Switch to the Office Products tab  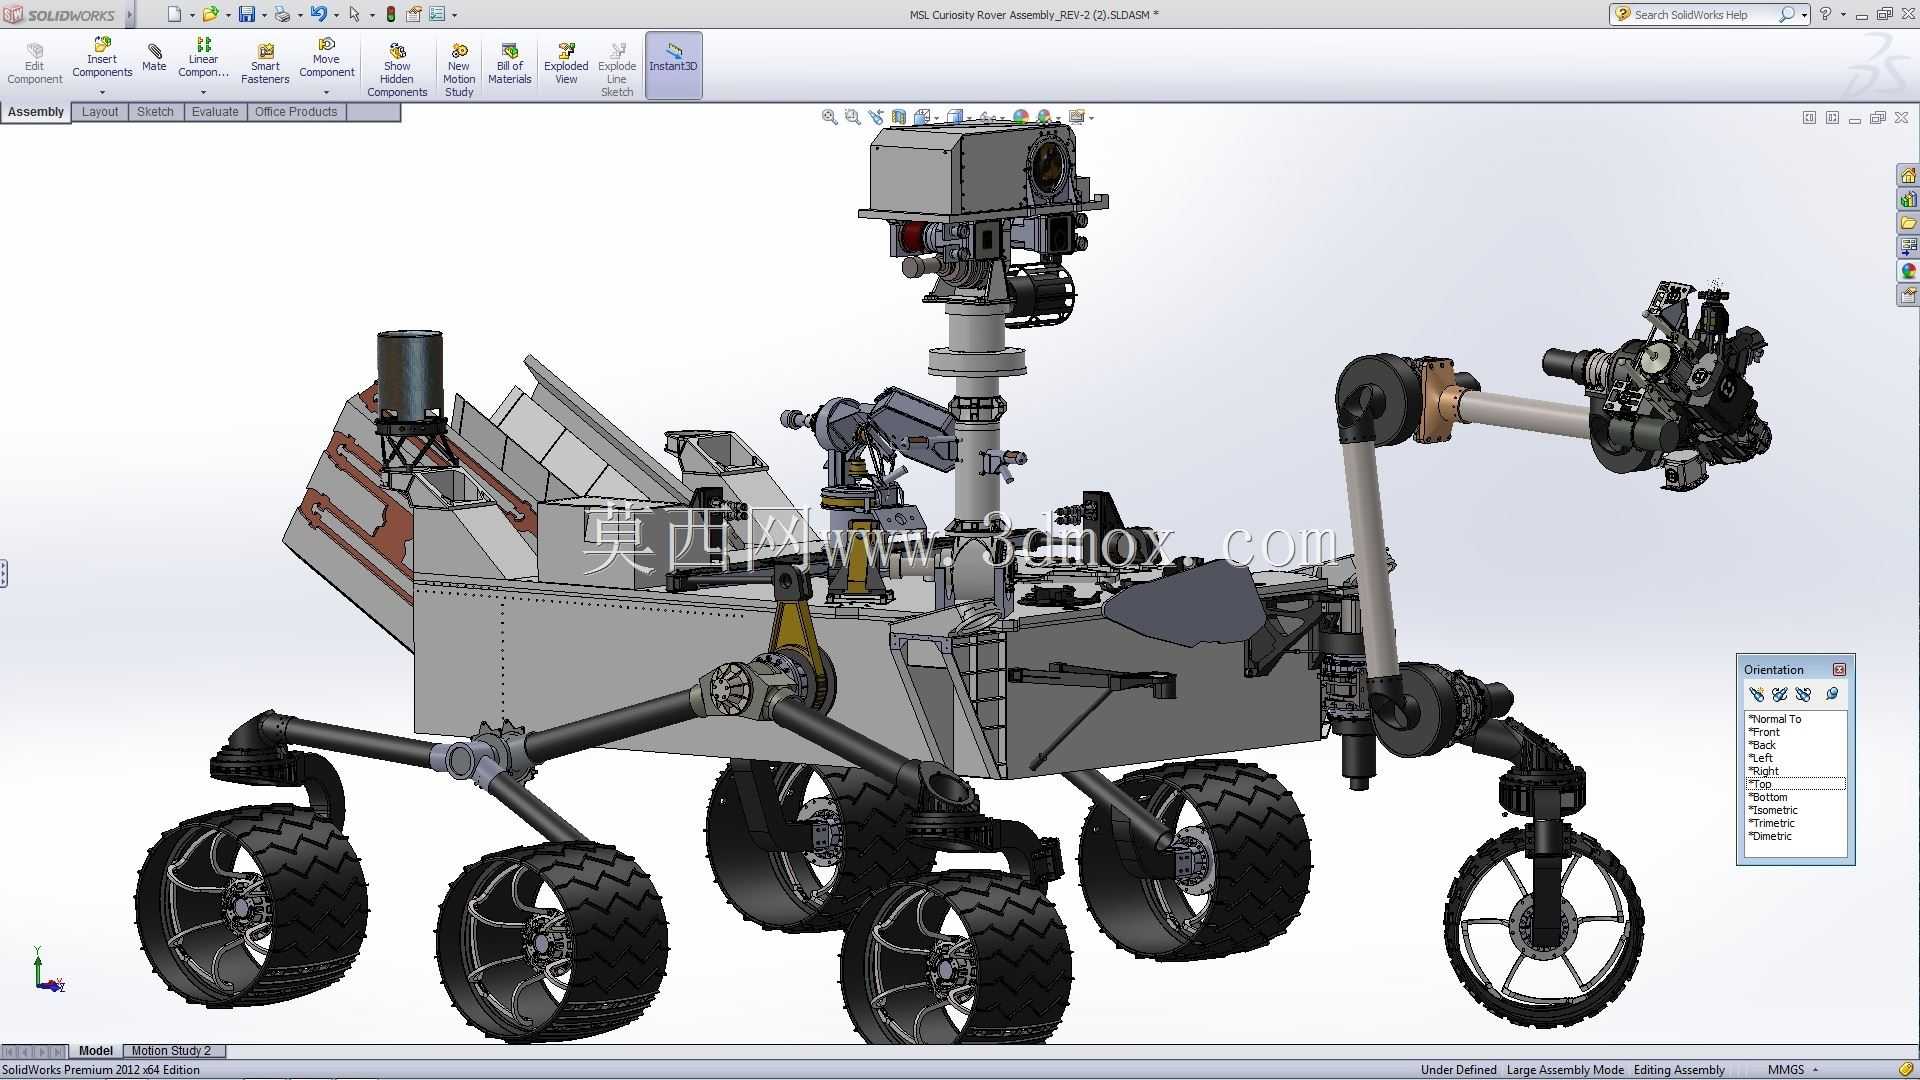tap(296, 112)
